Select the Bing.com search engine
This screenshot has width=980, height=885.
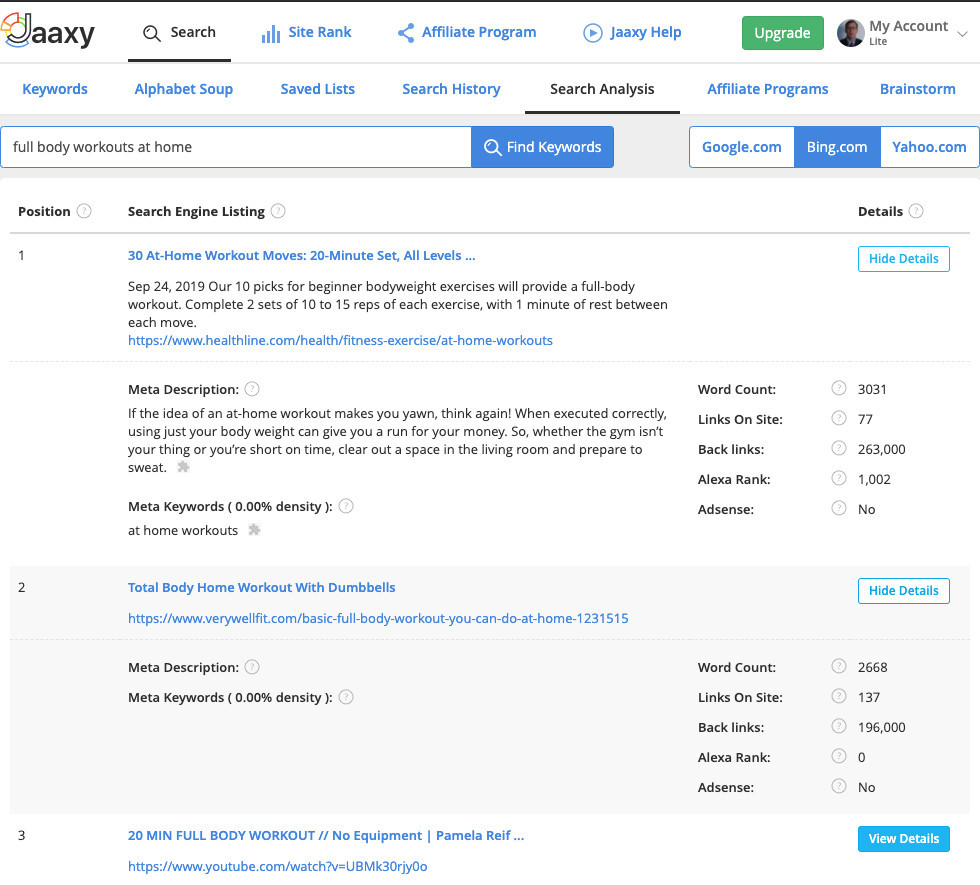coord(837,147)
